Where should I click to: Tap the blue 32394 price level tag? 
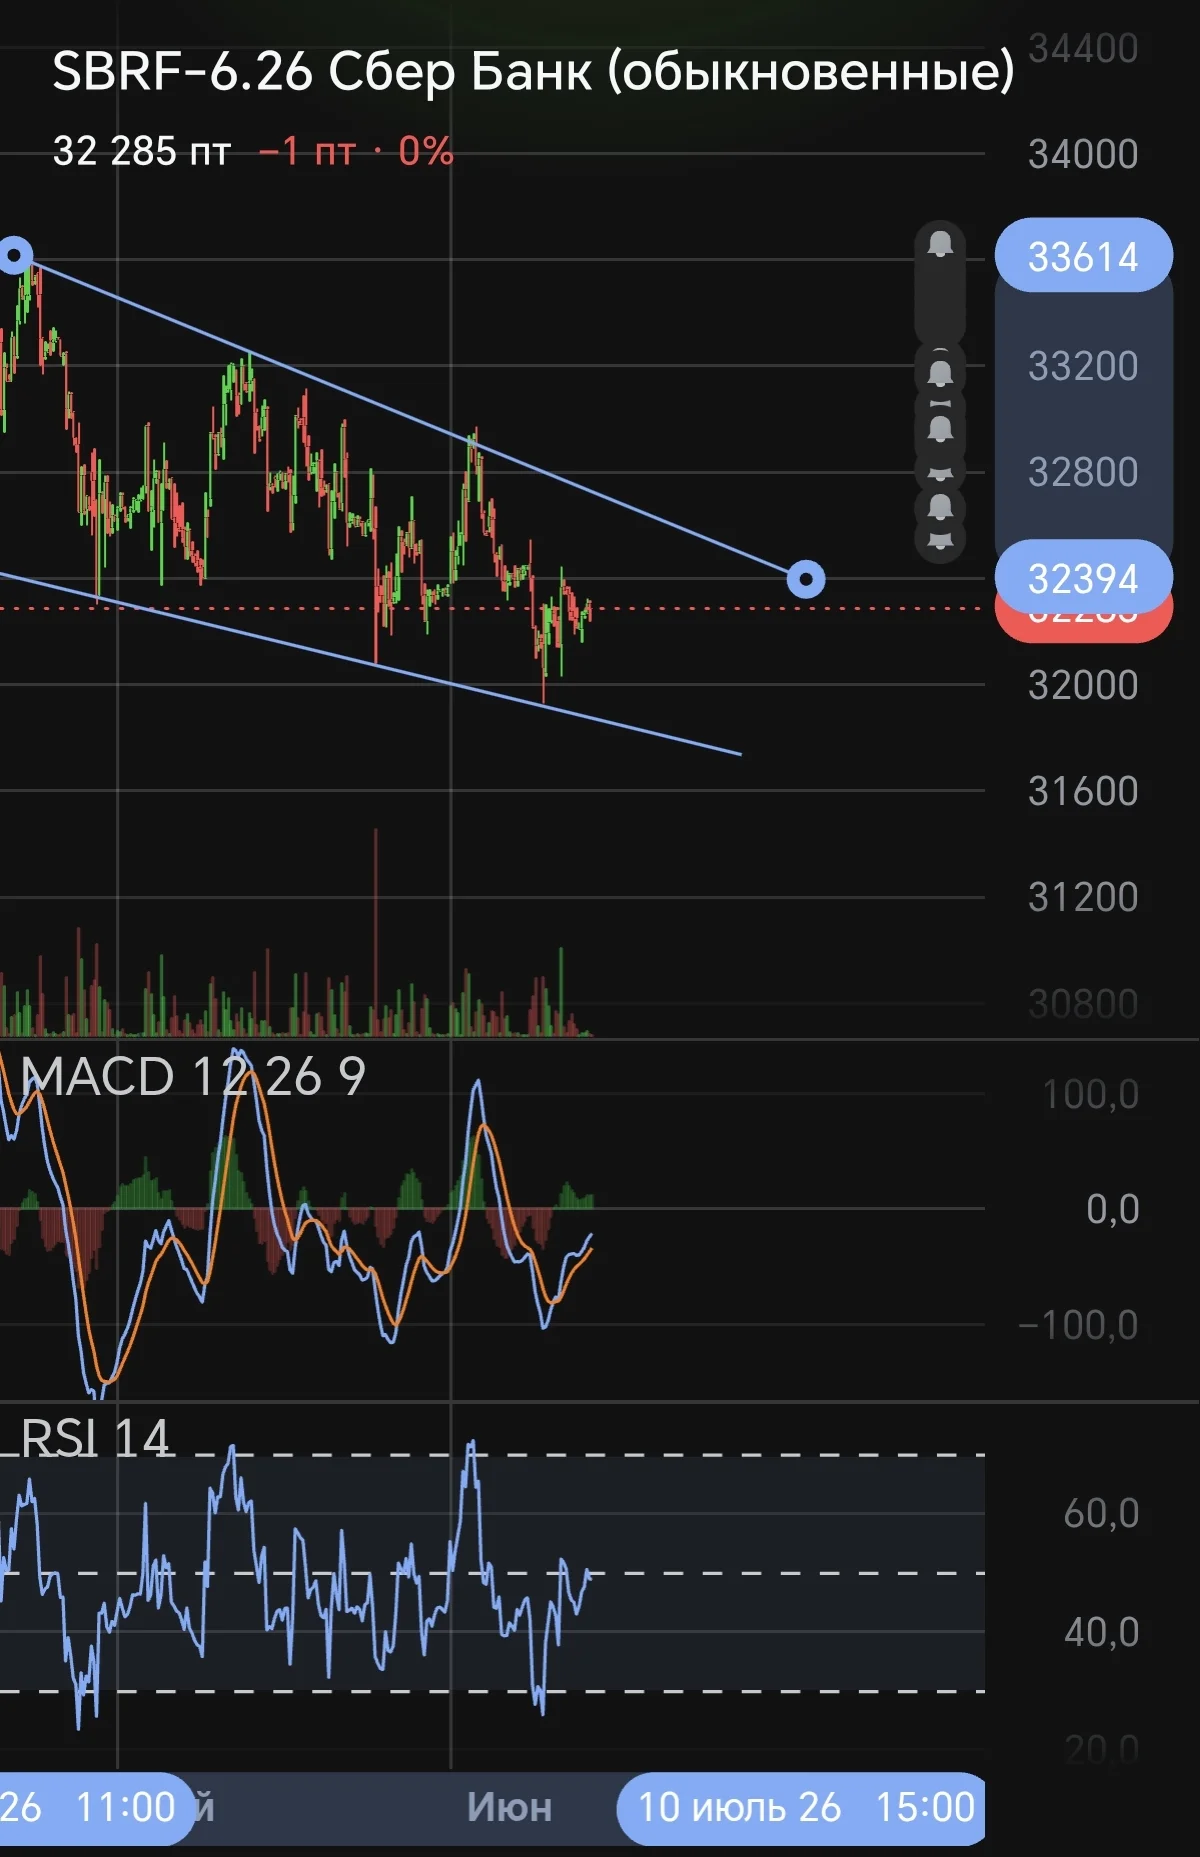point(1083,577)
